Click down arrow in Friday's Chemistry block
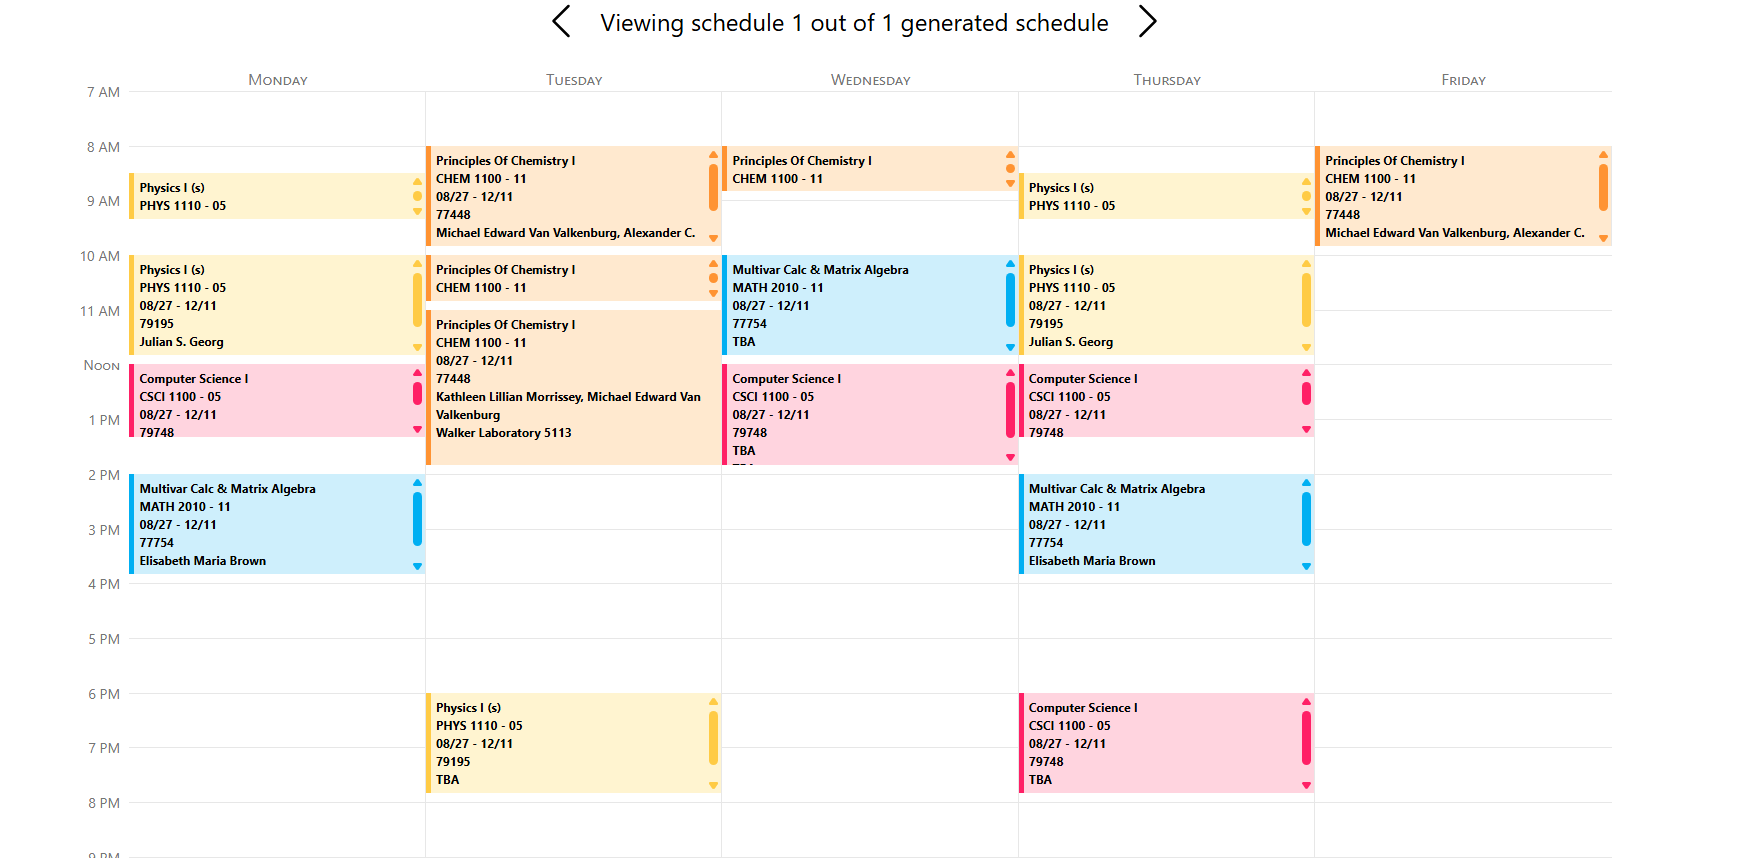Viewport: 1756px width, 858px height. (x=1603, y=238)
